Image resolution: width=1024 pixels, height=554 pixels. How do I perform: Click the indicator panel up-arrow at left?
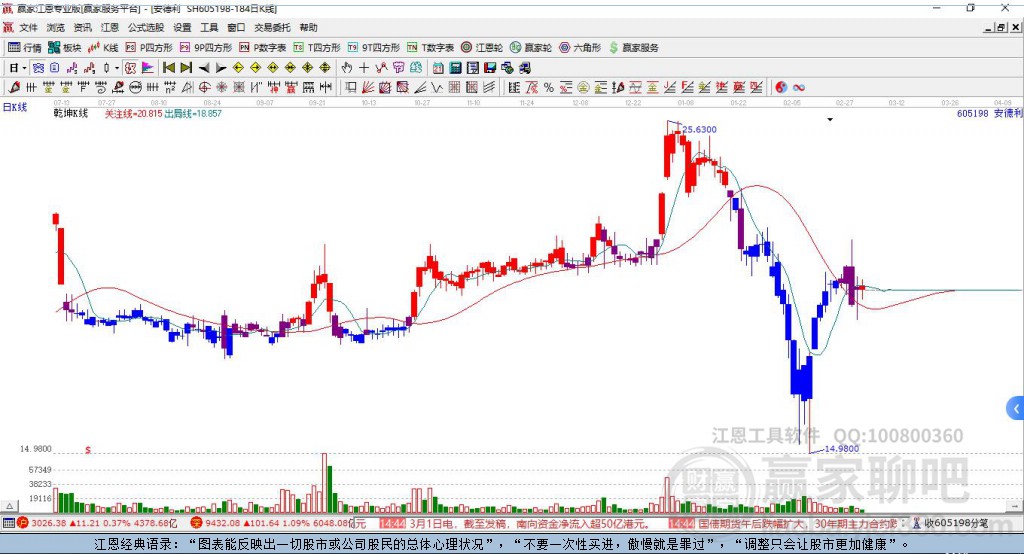coord(10,506)
